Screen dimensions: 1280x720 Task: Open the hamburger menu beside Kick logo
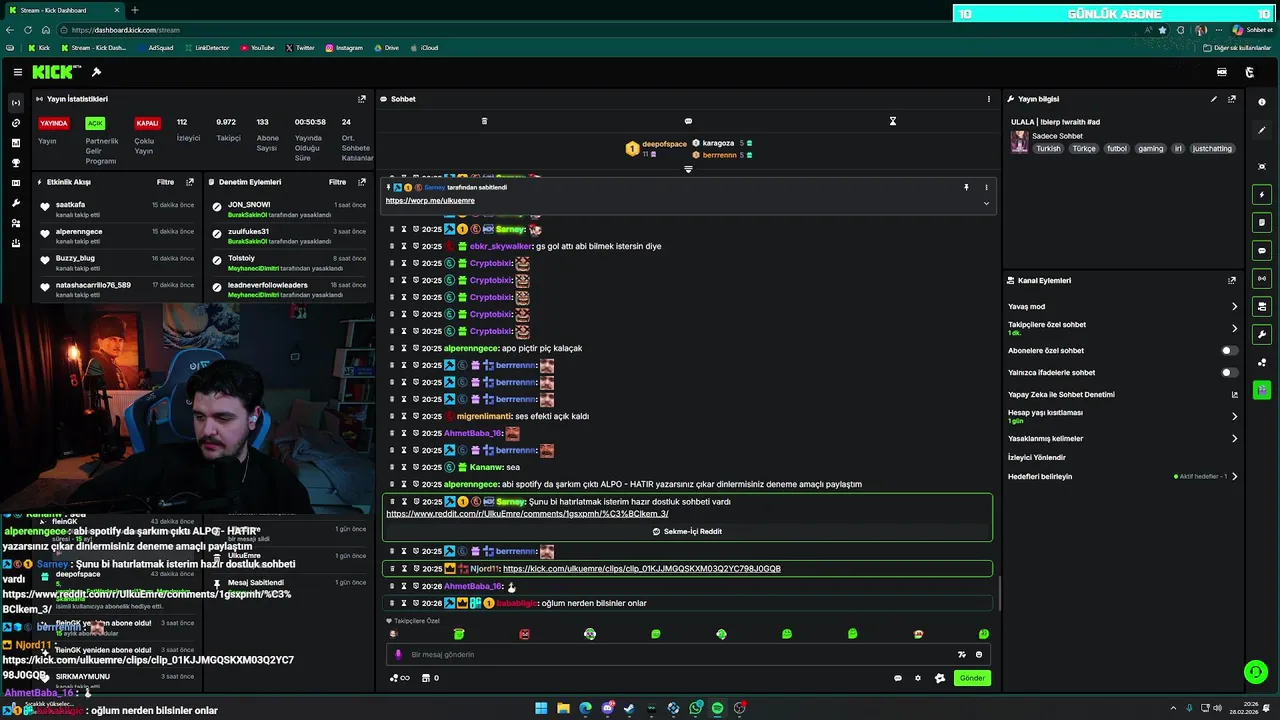[x=17, y=72]
